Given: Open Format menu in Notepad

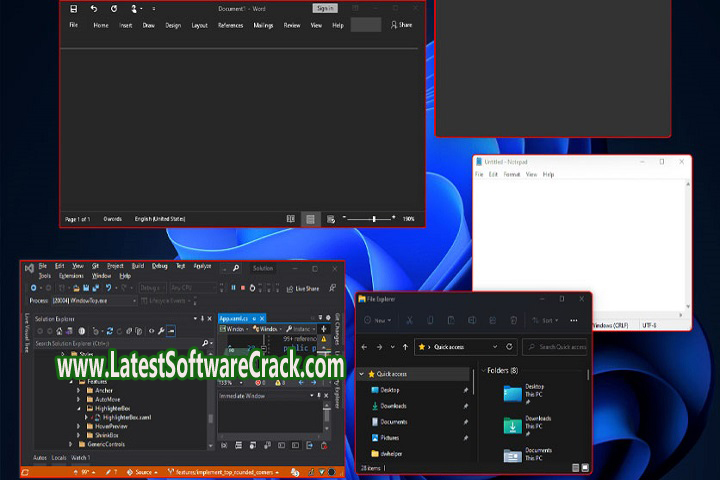Looking at the screenshot, I should (x=512, y=175).
